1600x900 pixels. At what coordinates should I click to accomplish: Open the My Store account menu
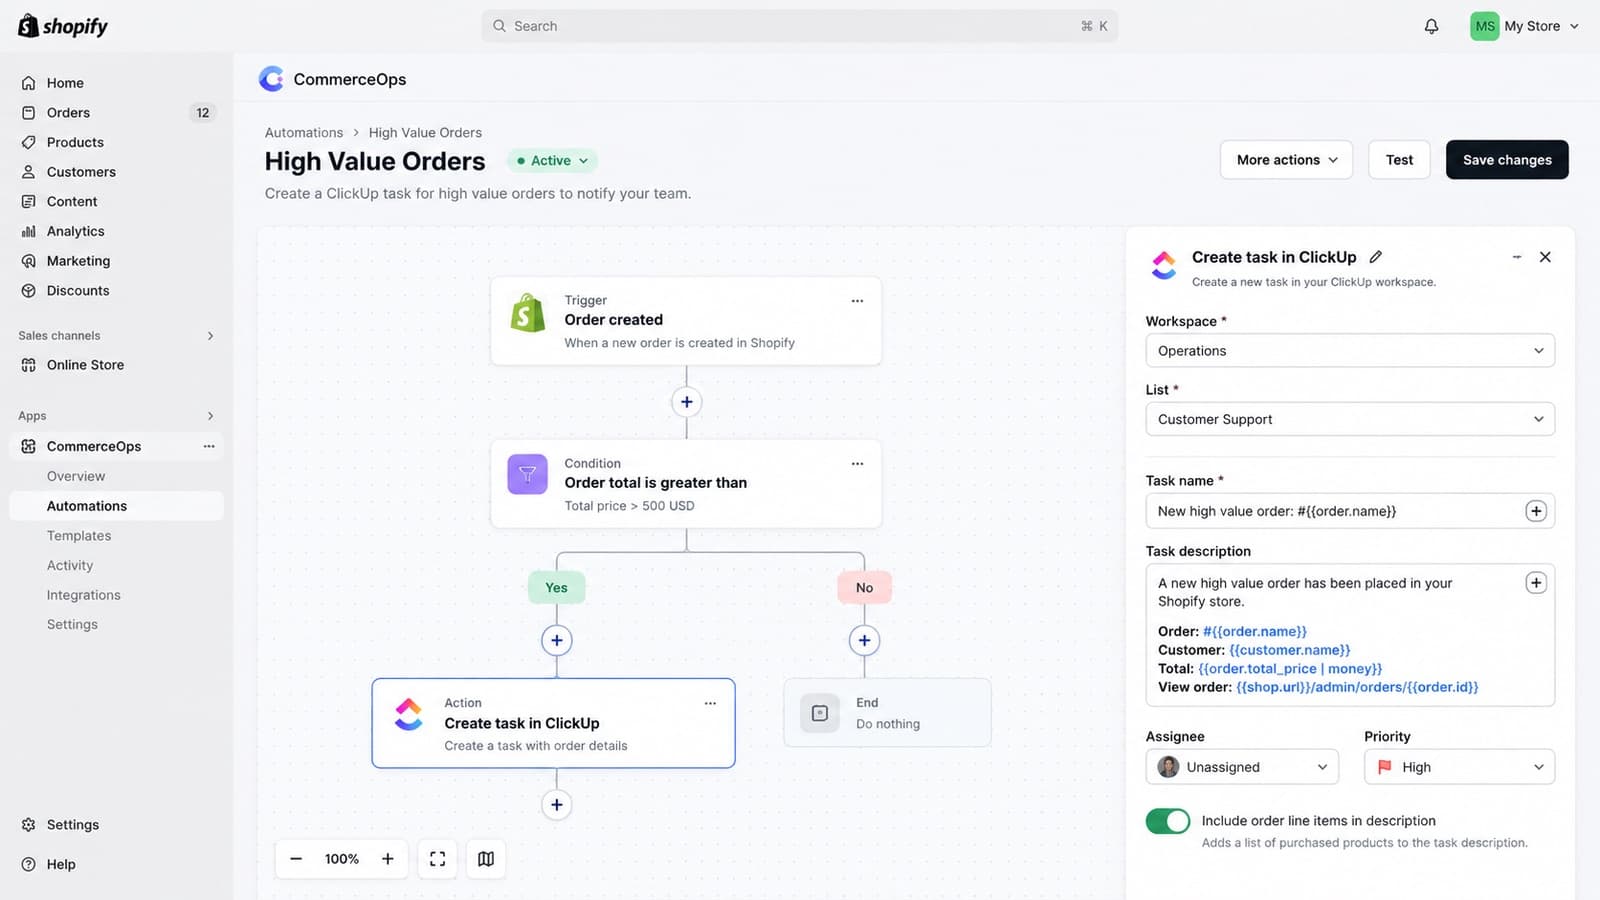coord(1525,26)
